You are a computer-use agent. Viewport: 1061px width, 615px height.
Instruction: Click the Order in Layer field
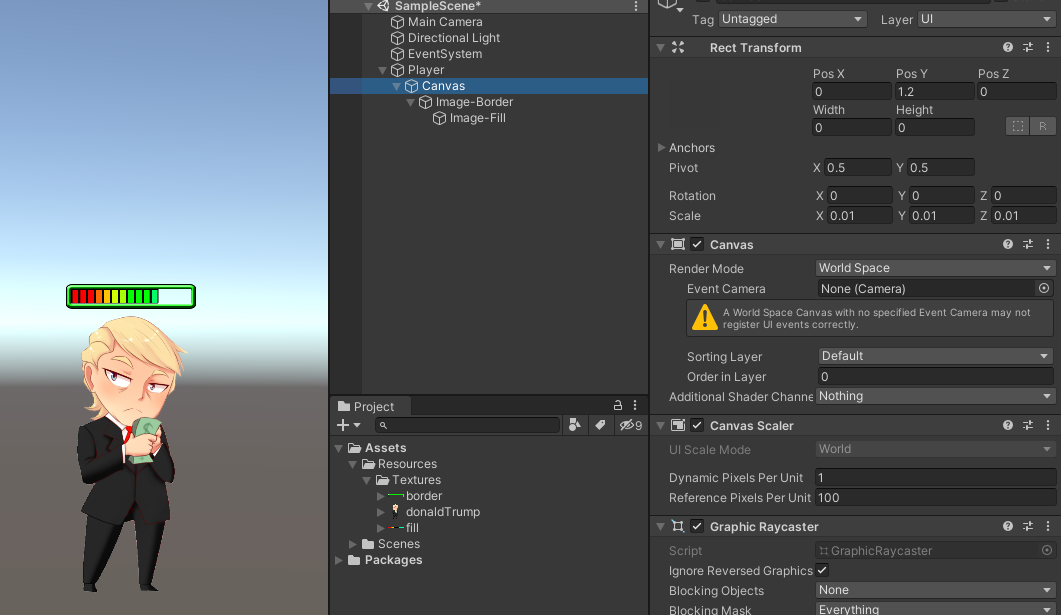935,376
